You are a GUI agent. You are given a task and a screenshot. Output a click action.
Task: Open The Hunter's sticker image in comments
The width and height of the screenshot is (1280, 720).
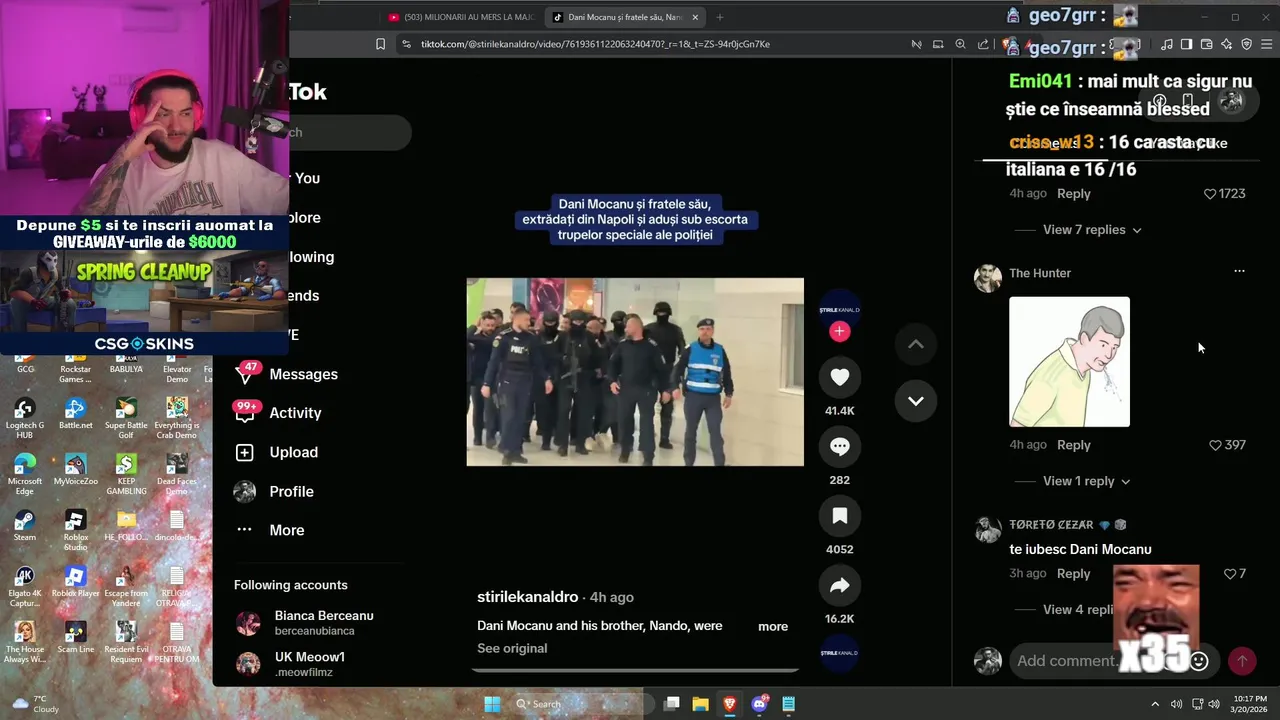coord(1069,362)
